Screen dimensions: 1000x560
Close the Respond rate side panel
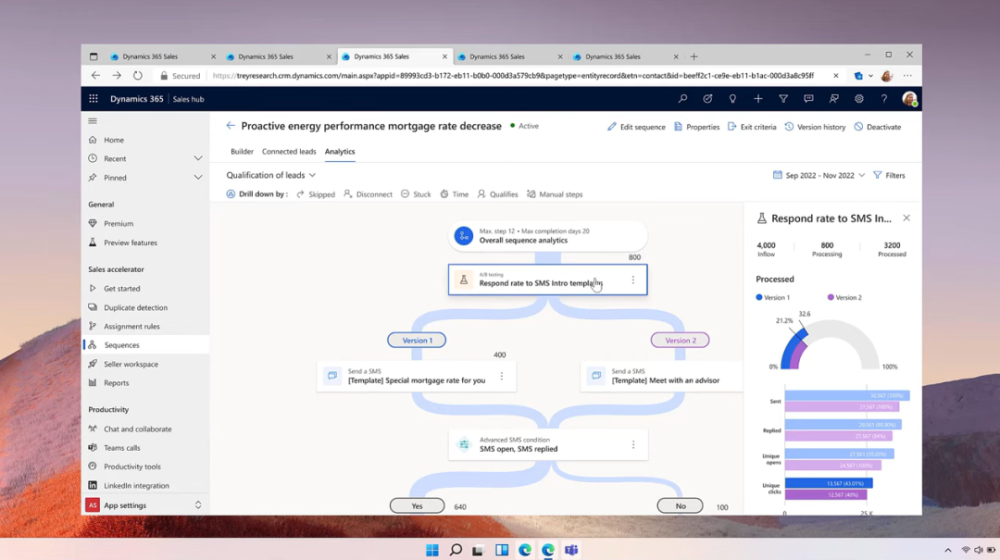click(906, 218)
